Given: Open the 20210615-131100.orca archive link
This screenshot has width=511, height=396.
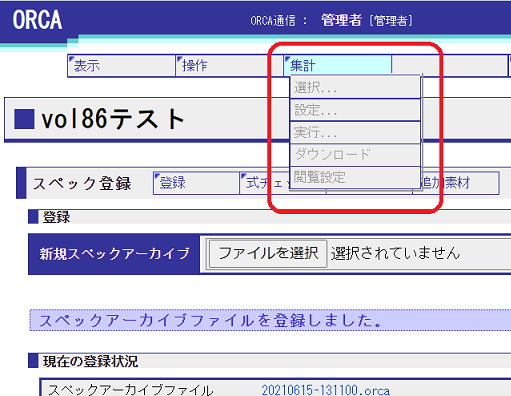Looking at the screenshot, I should click(x=325, y=390).
